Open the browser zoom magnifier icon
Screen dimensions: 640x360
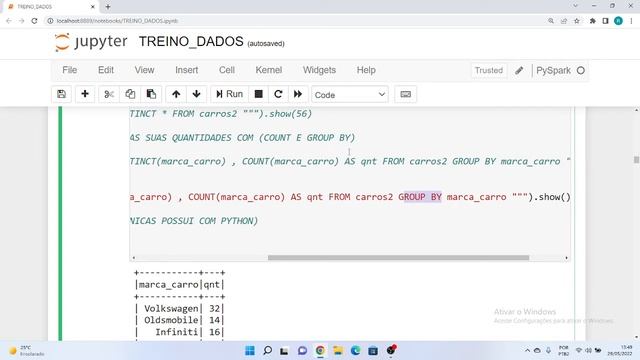pos(551,21)
